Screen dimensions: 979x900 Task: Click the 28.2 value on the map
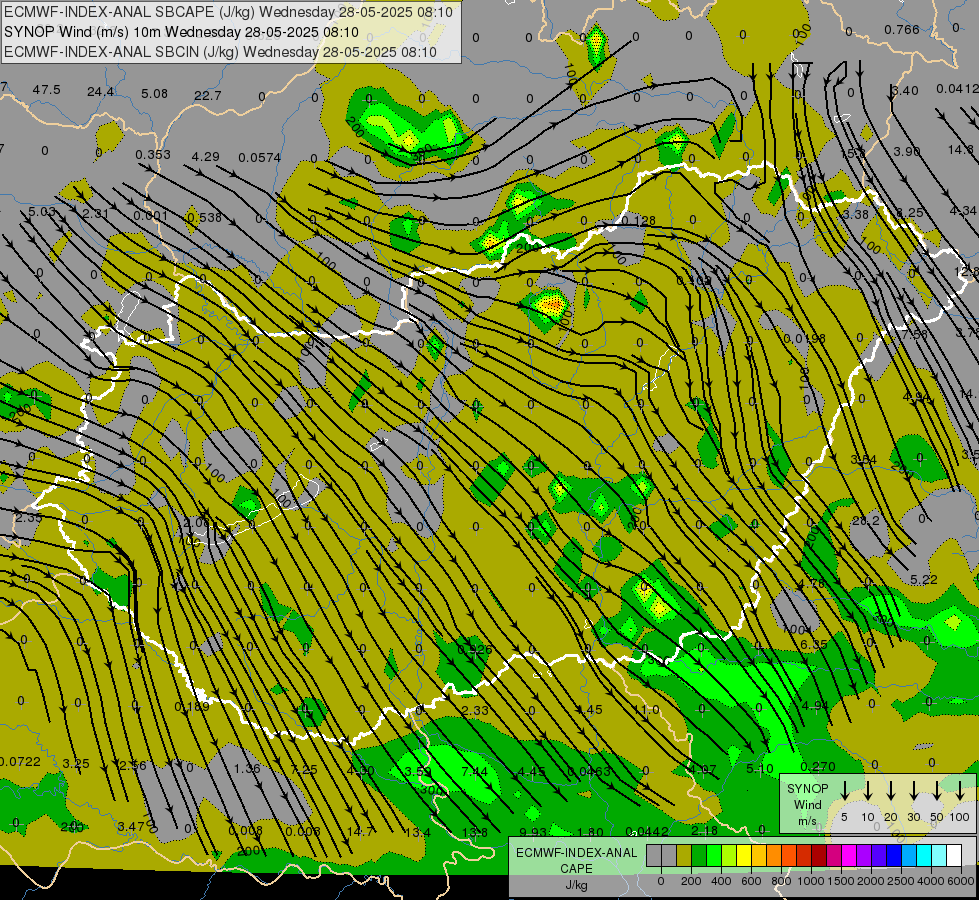(865, 520)
